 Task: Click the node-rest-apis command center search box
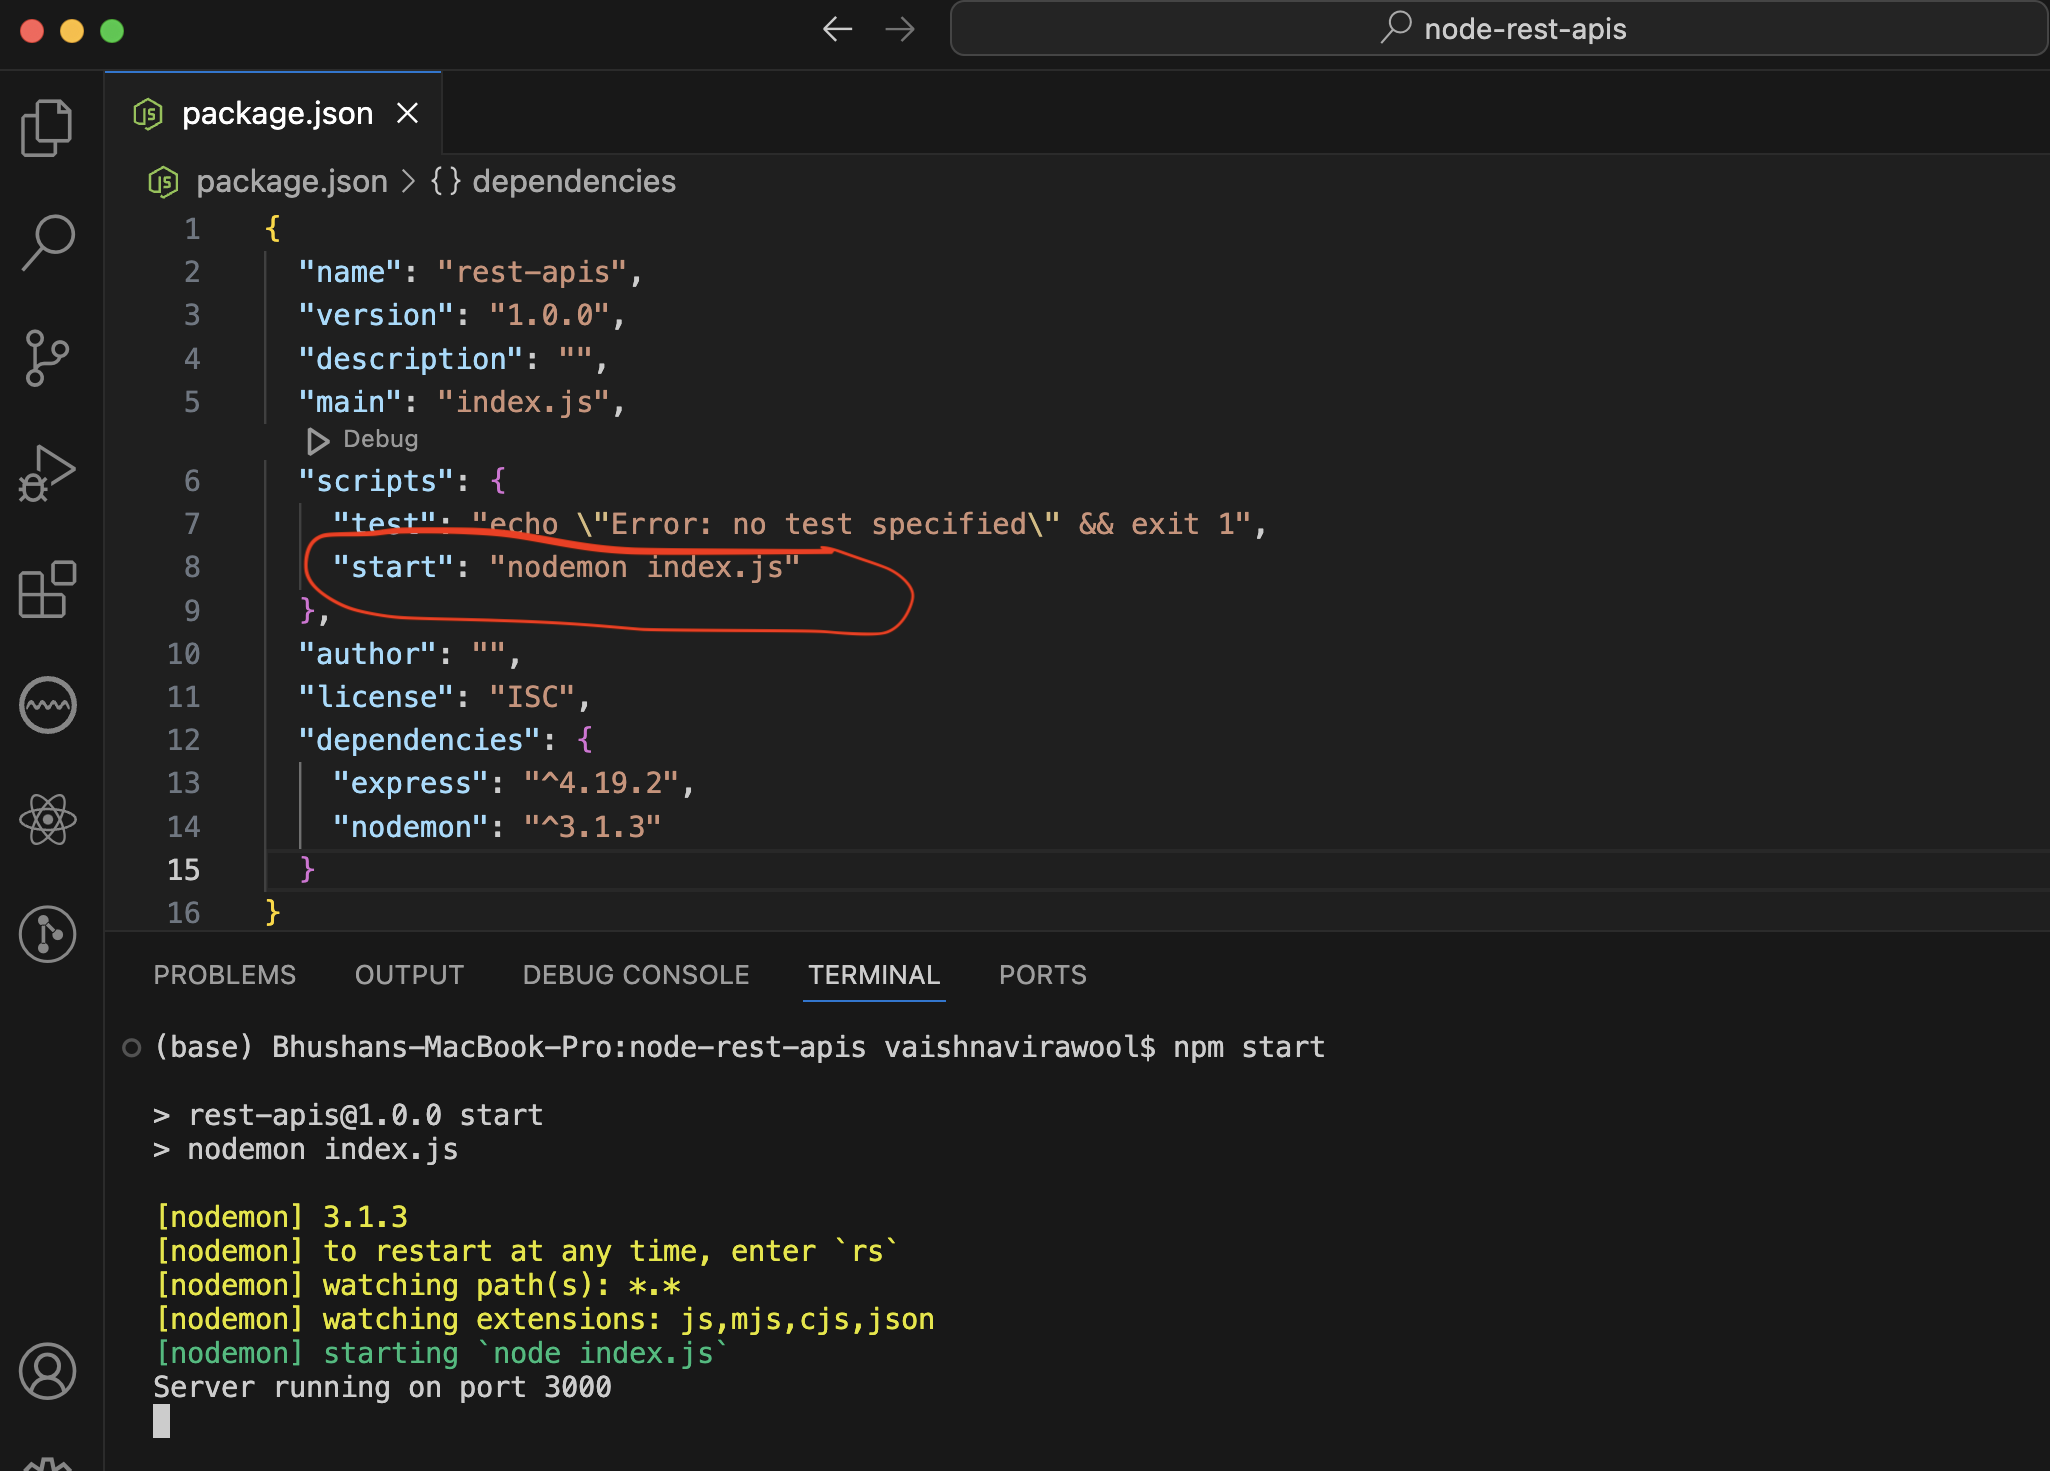1500,29
